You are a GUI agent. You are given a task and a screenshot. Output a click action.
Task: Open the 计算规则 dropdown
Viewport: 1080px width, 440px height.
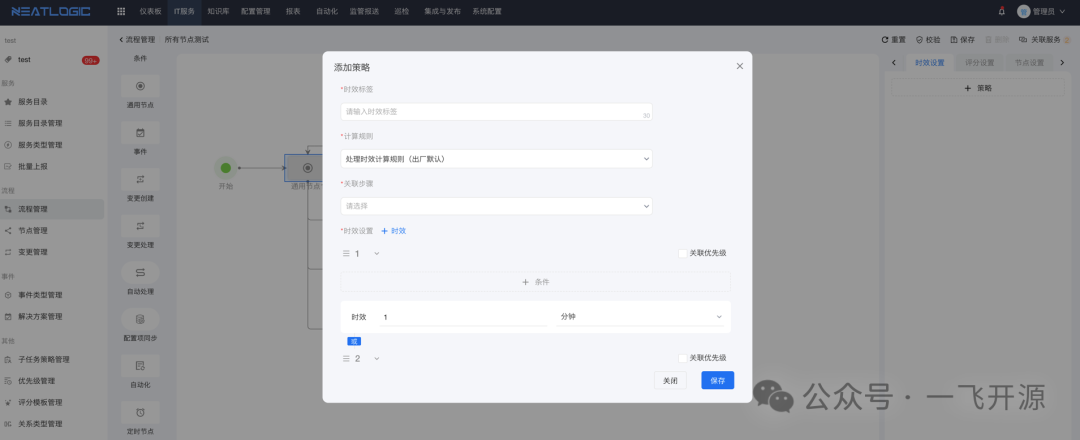click(x=496, y=159)
